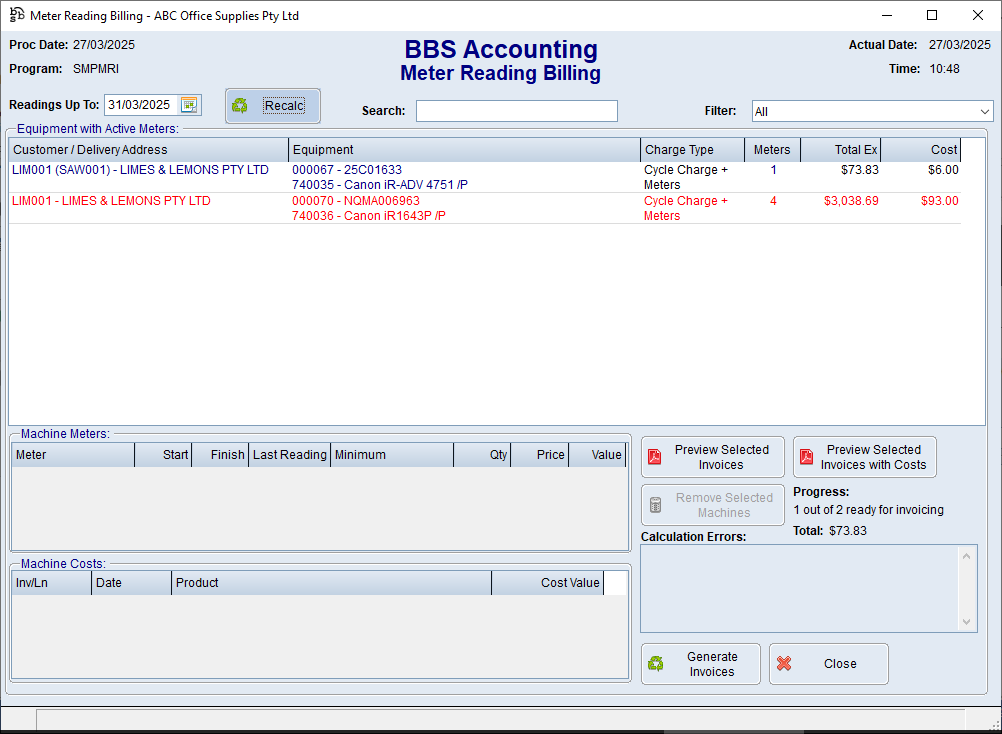Click the Meter column header in Machine Meters
1002x734 pixels.
point(72,455)
